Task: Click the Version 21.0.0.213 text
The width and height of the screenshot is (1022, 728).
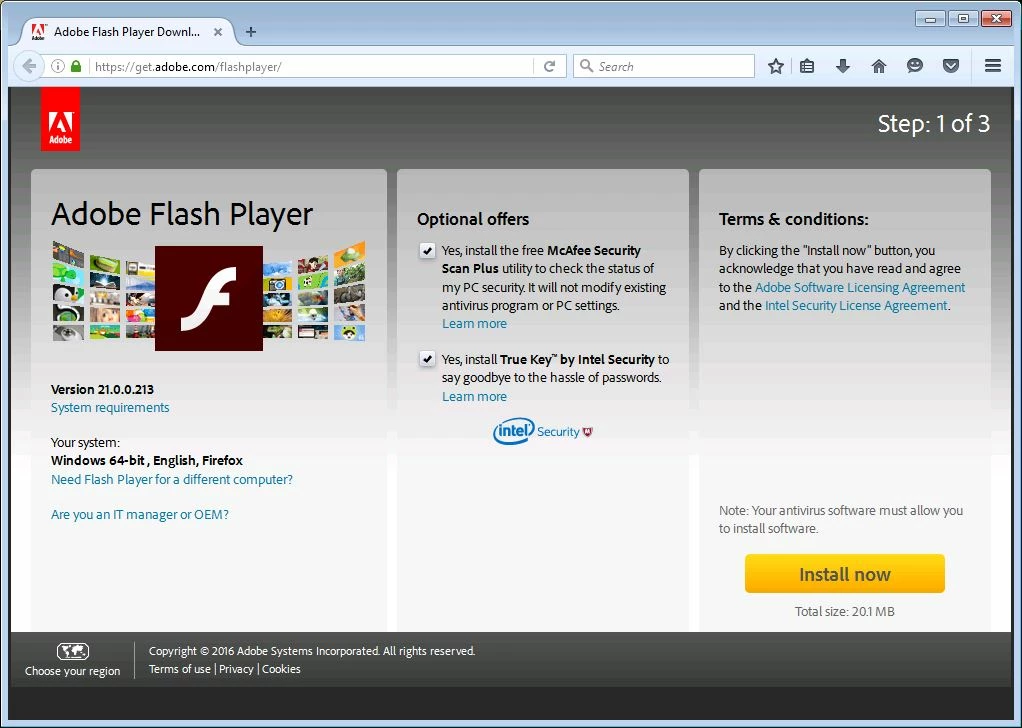Action: coord(102,390)
